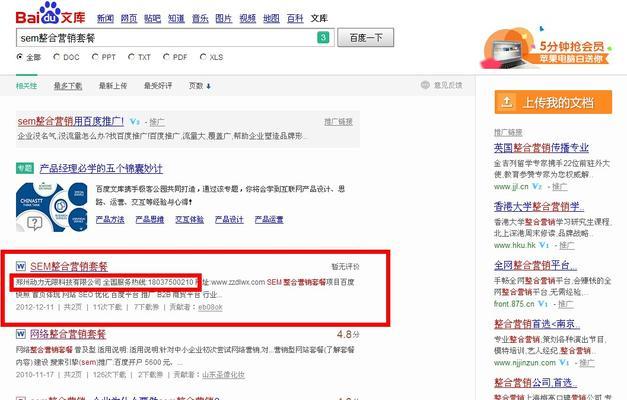Click the 百度一下 search button

[365, 38]
